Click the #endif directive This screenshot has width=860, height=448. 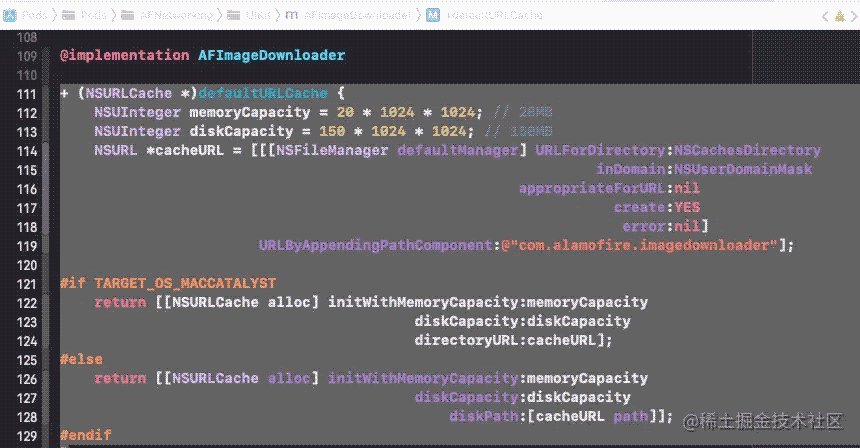(x=86, y=435)
